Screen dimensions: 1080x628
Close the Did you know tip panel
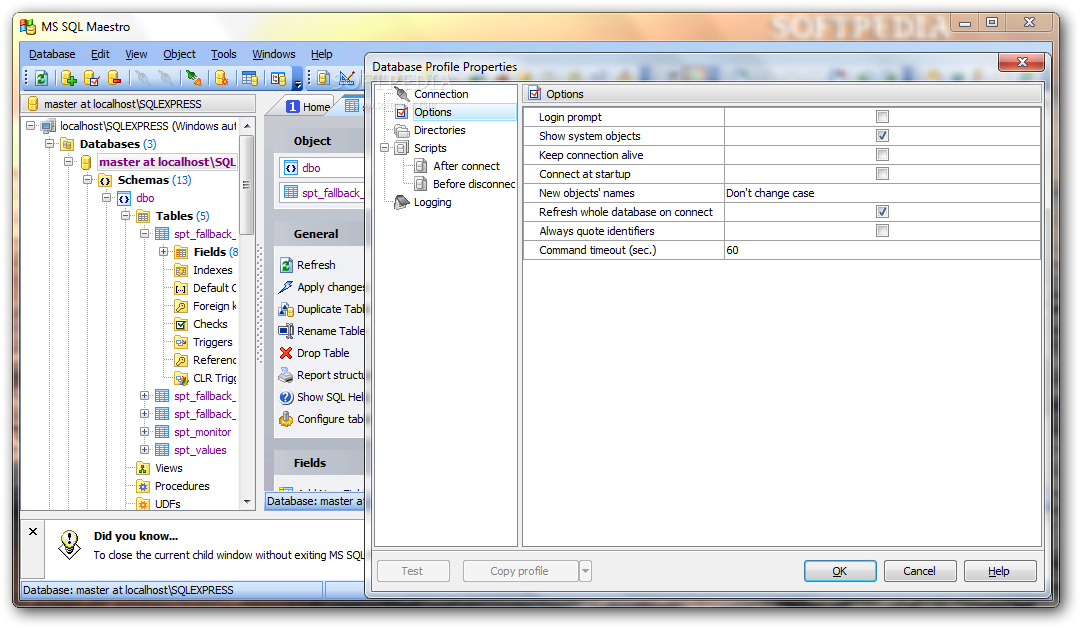pyautogui.click(x=32, y=532)
